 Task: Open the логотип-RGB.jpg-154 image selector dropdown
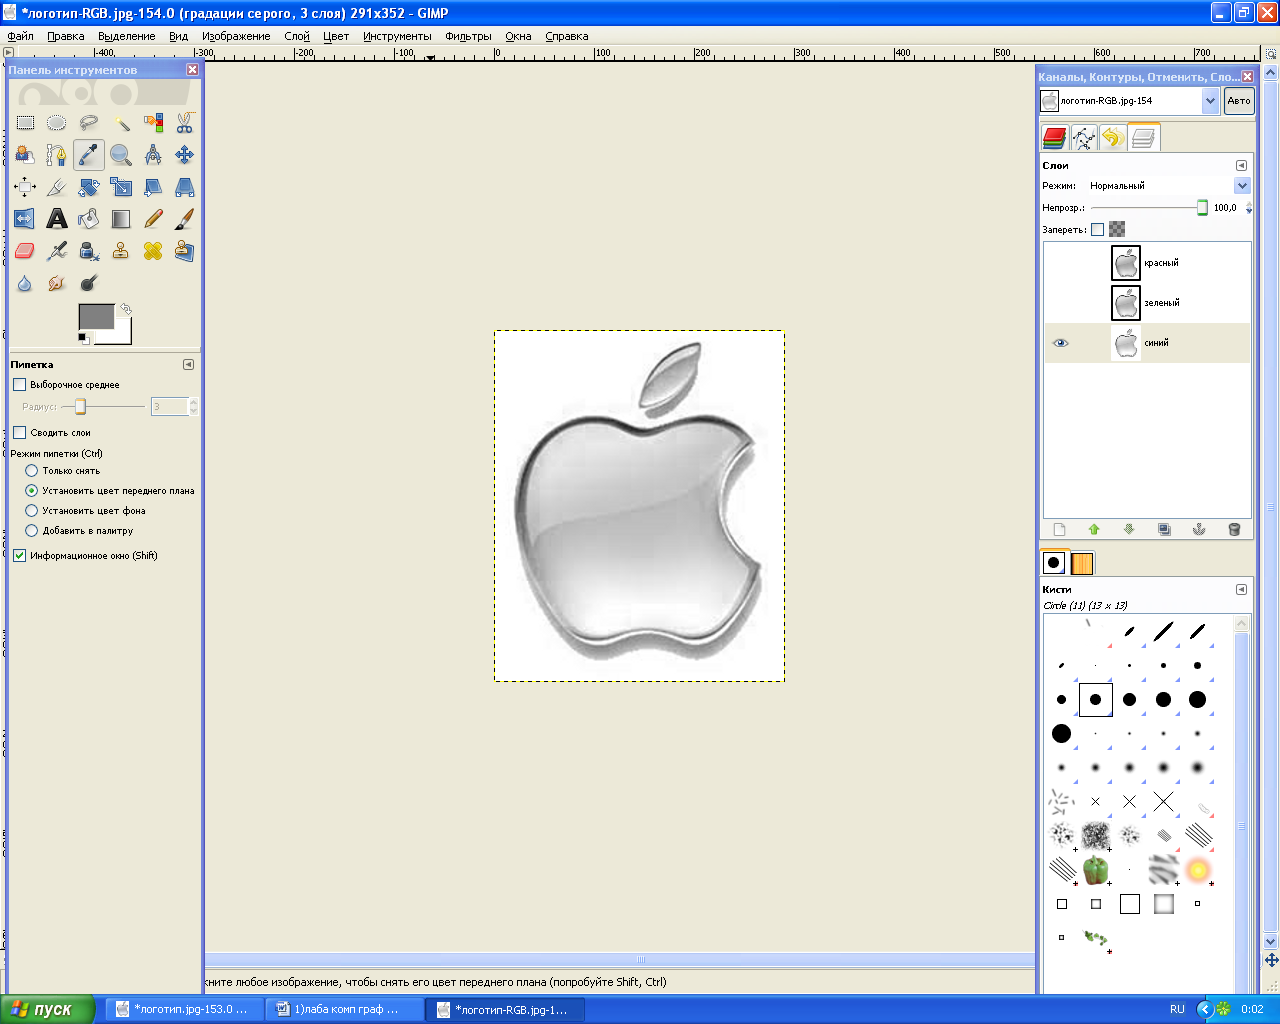coord(1210,100)
